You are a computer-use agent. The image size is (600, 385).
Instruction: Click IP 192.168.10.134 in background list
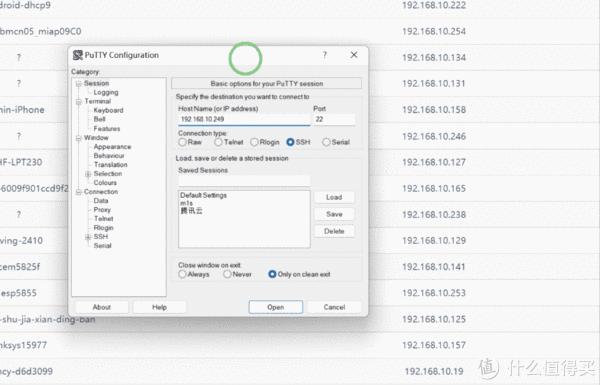click(434, 58)
